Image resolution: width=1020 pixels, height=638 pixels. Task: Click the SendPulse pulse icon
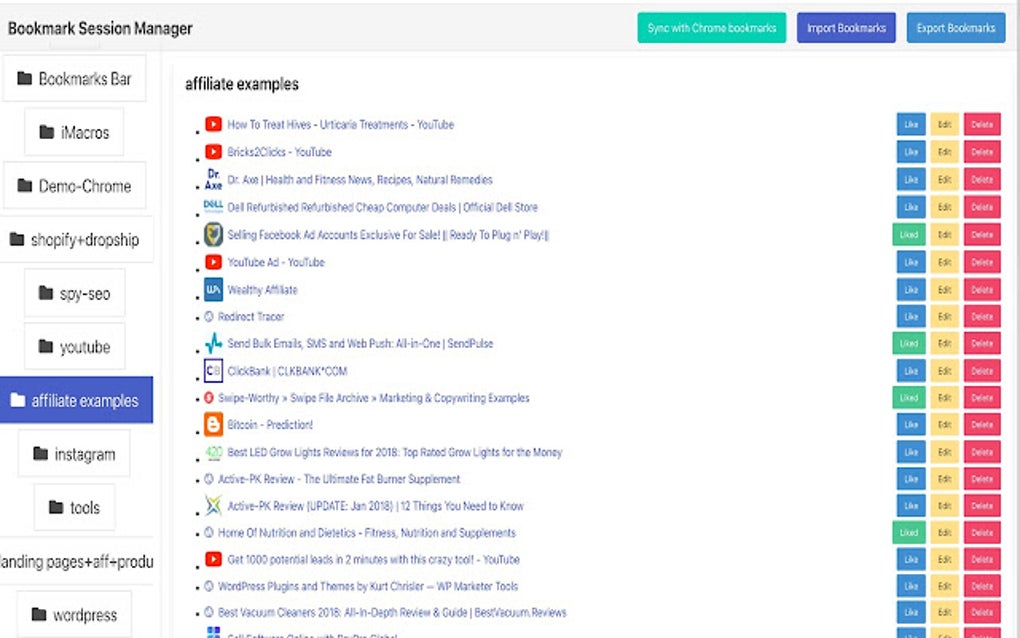pyautogui.click(x=213, y=343)
